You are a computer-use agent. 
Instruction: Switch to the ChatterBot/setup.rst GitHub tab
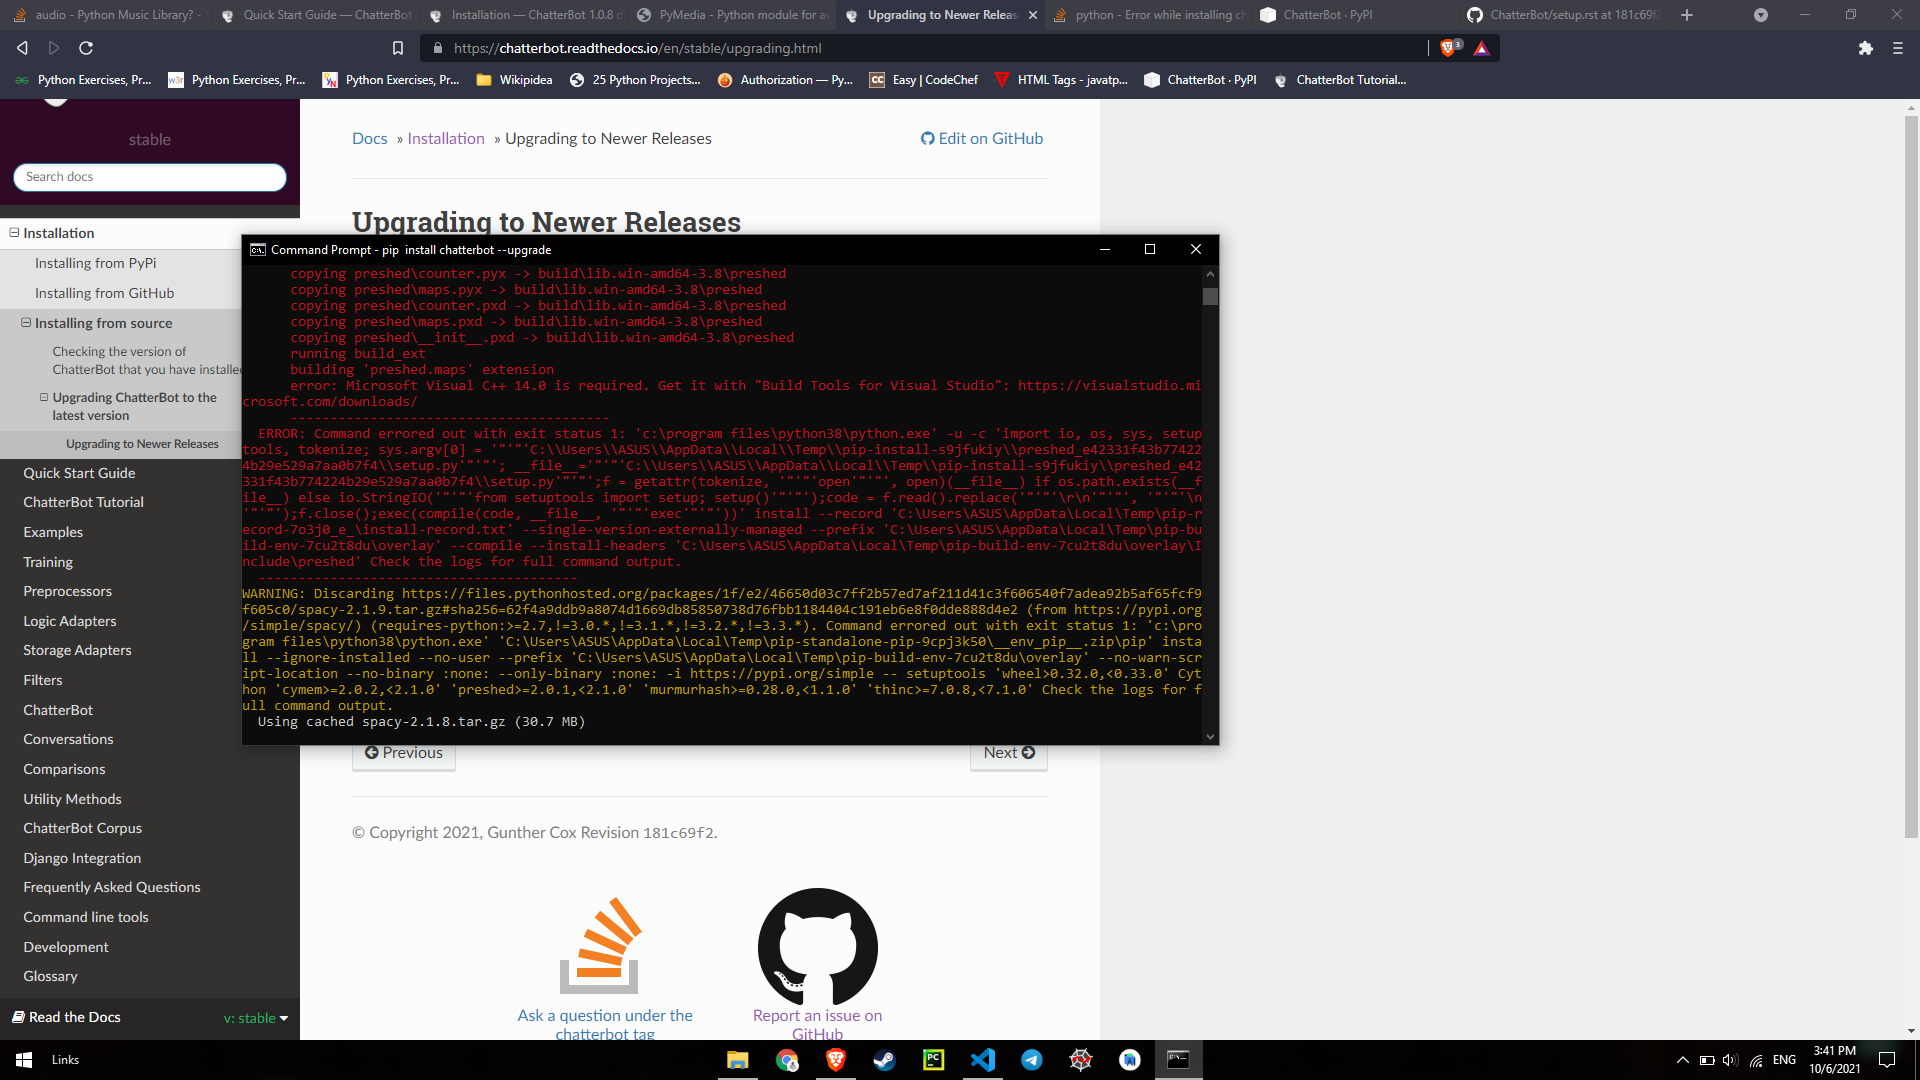[1564, 15]
